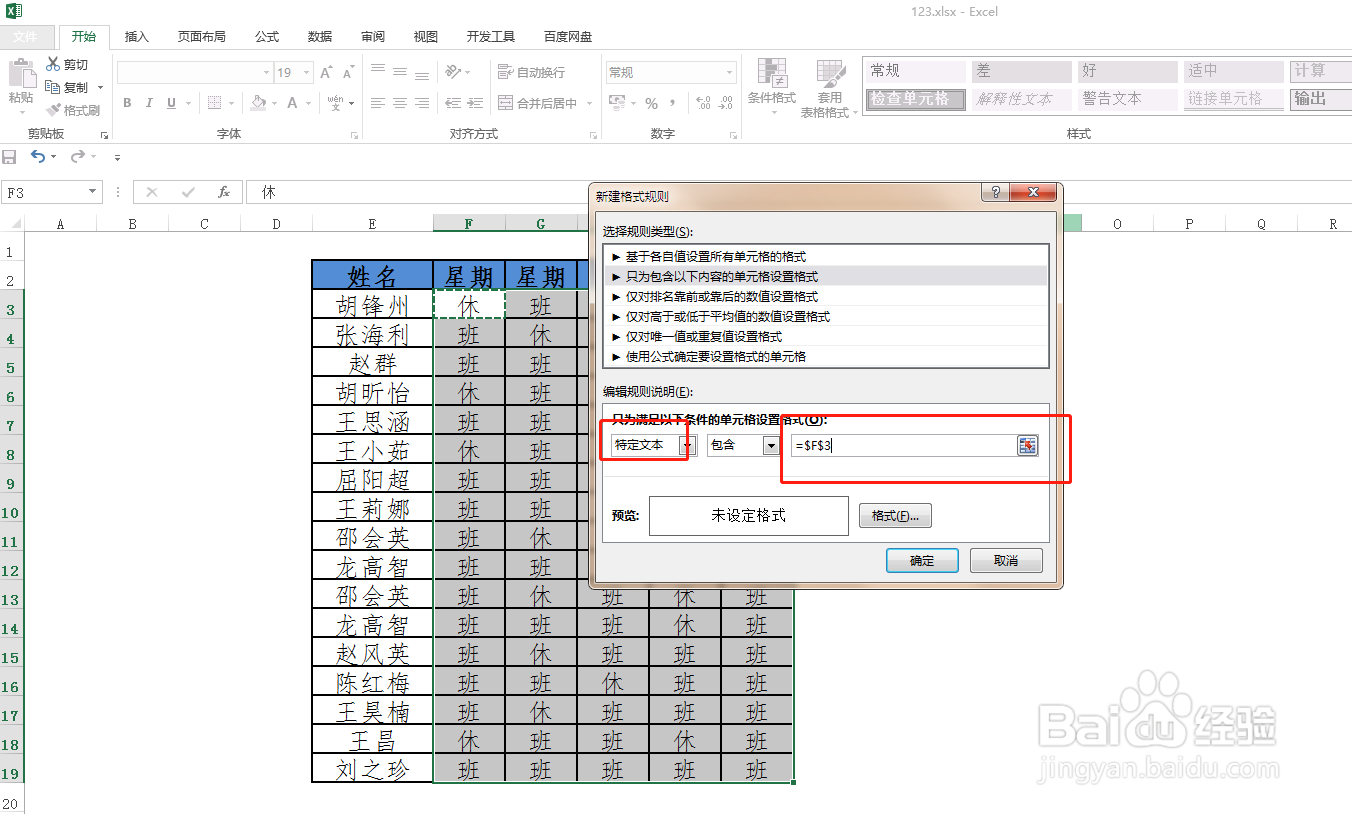
Task: Click the Align Right icon
Action: point(422,103)
